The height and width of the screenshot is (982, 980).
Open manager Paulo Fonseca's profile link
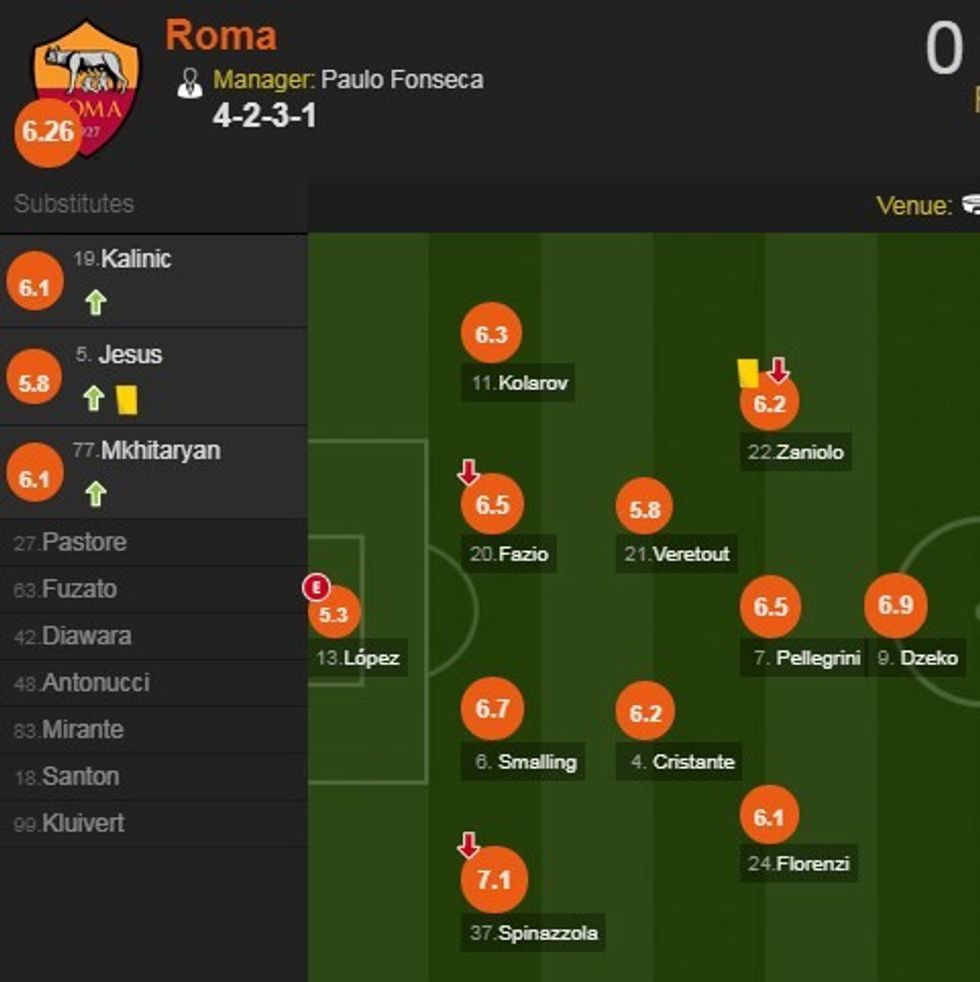pyautogui.click(x=401, y=80)
